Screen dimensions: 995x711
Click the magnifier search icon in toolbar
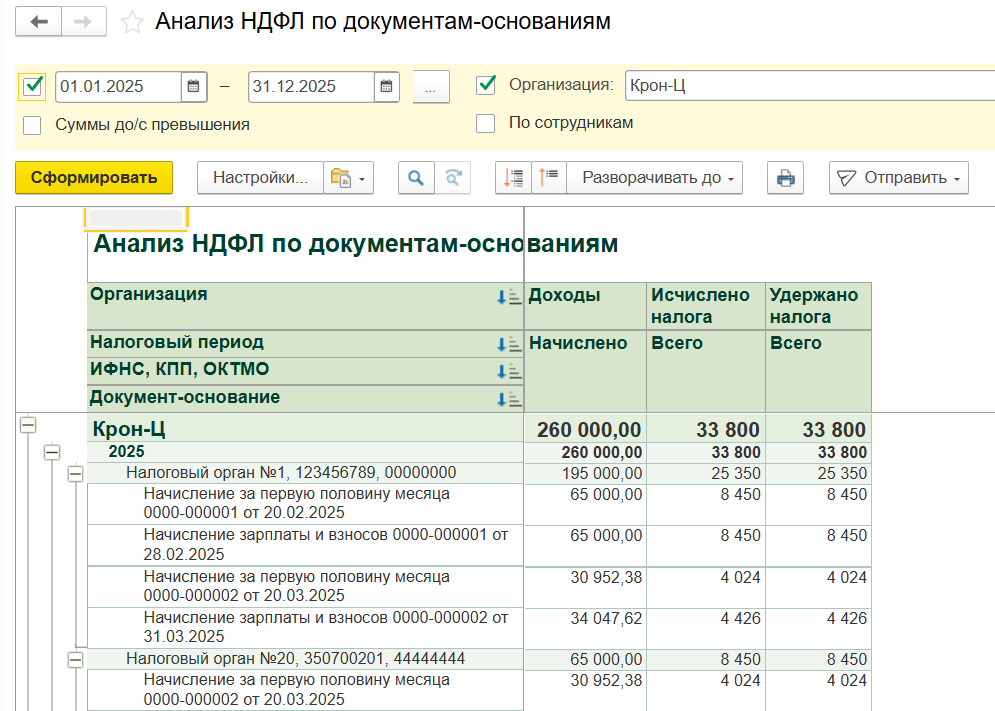click(415, 178)
